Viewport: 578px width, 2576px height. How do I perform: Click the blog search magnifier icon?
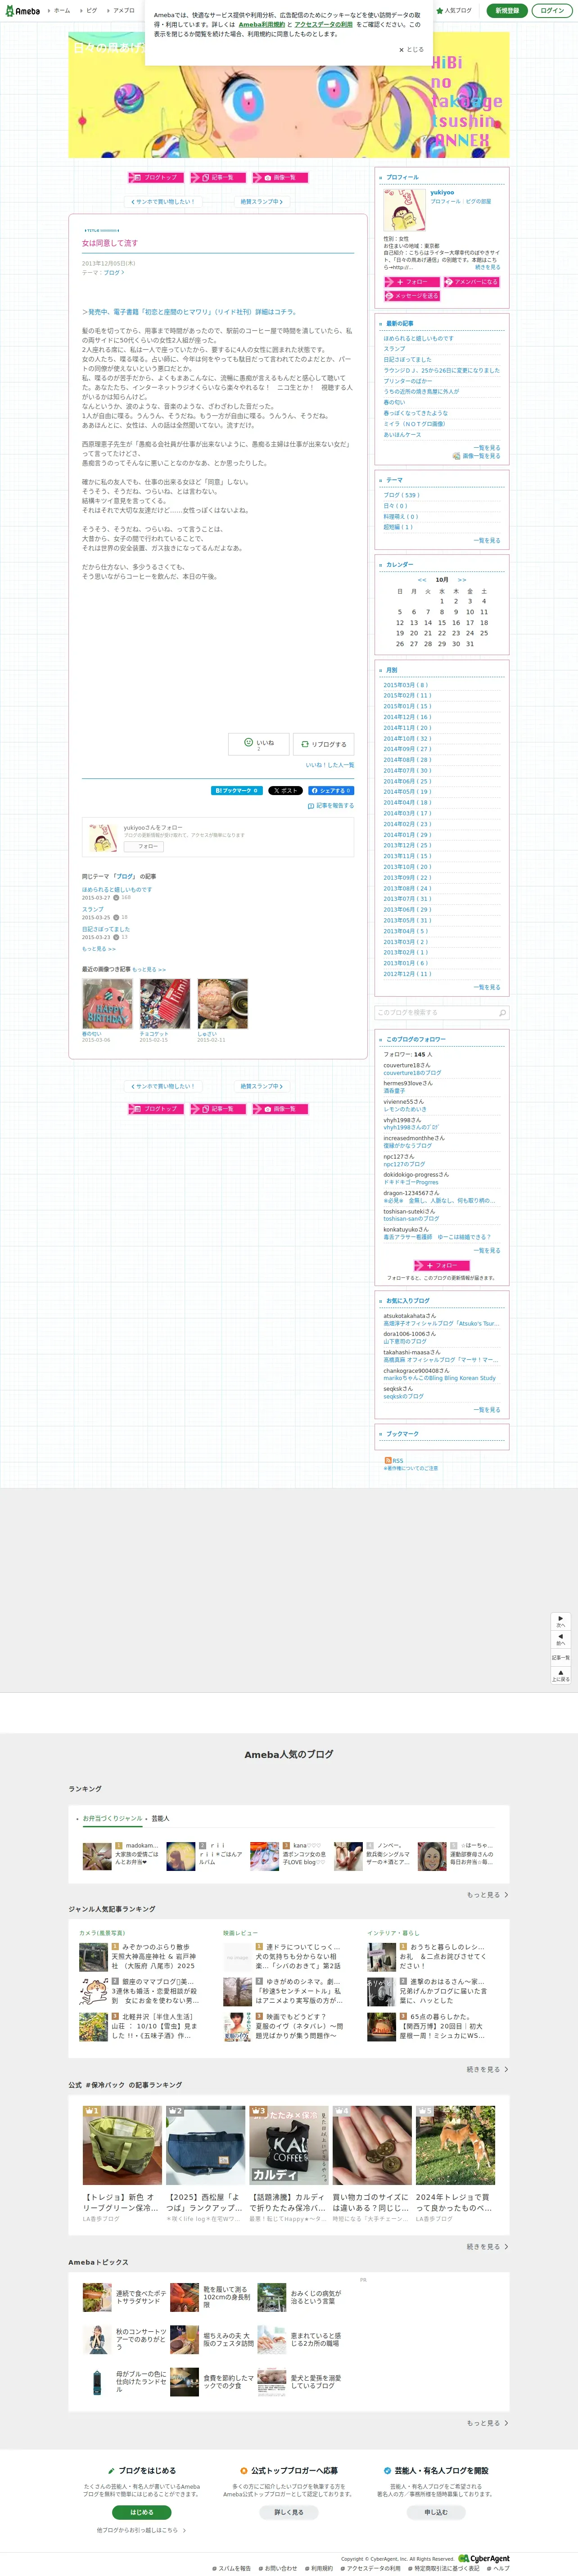coord(502,1013)
